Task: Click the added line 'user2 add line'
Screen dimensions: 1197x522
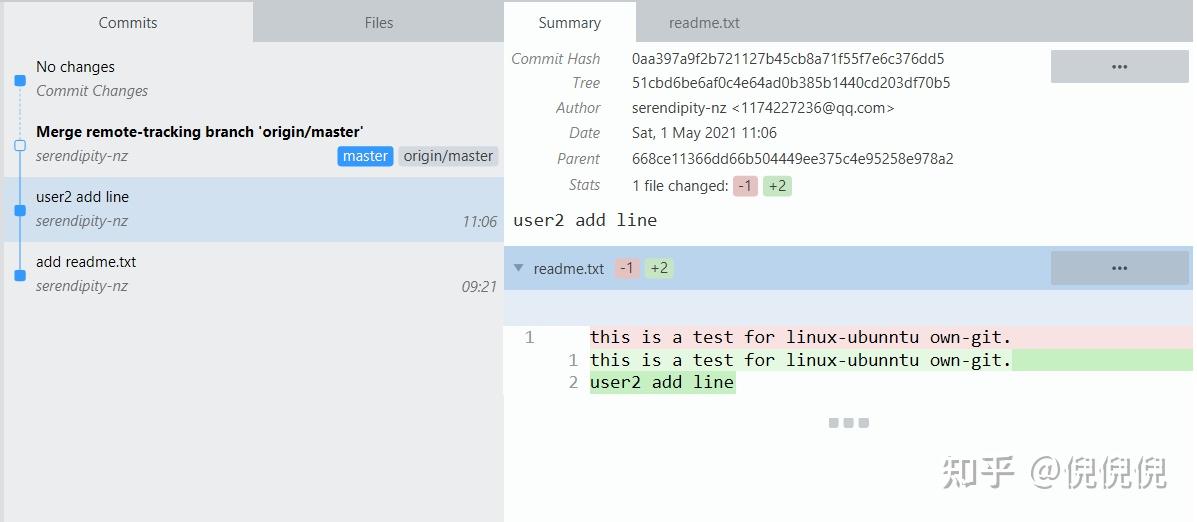Action: pyautogui.click(x=662, y=382)
